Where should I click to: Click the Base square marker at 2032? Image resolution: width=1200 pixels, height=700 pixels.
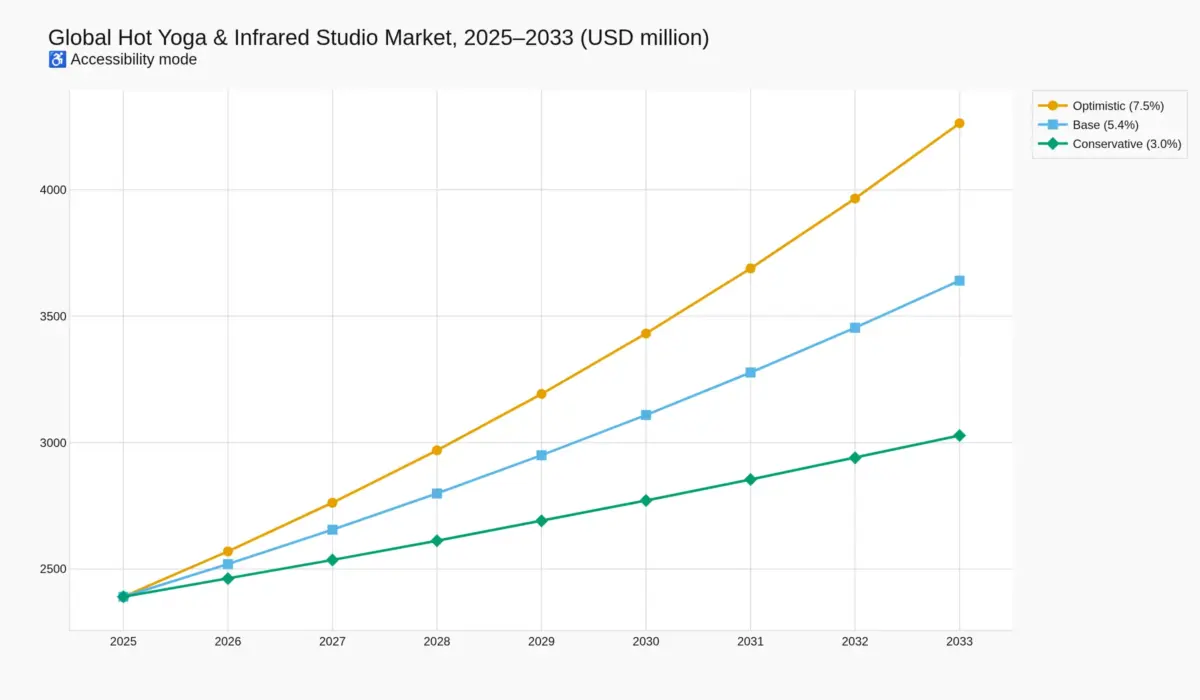point(855,328)
